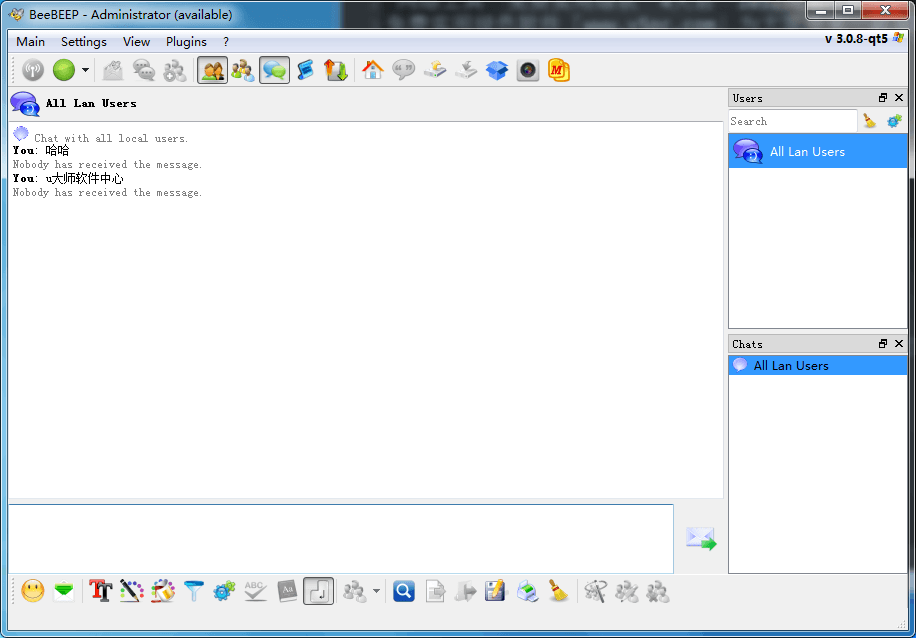Click the broom clear search icon in Users panel
This screenshot has width=916, height=638.
[870, 121]
